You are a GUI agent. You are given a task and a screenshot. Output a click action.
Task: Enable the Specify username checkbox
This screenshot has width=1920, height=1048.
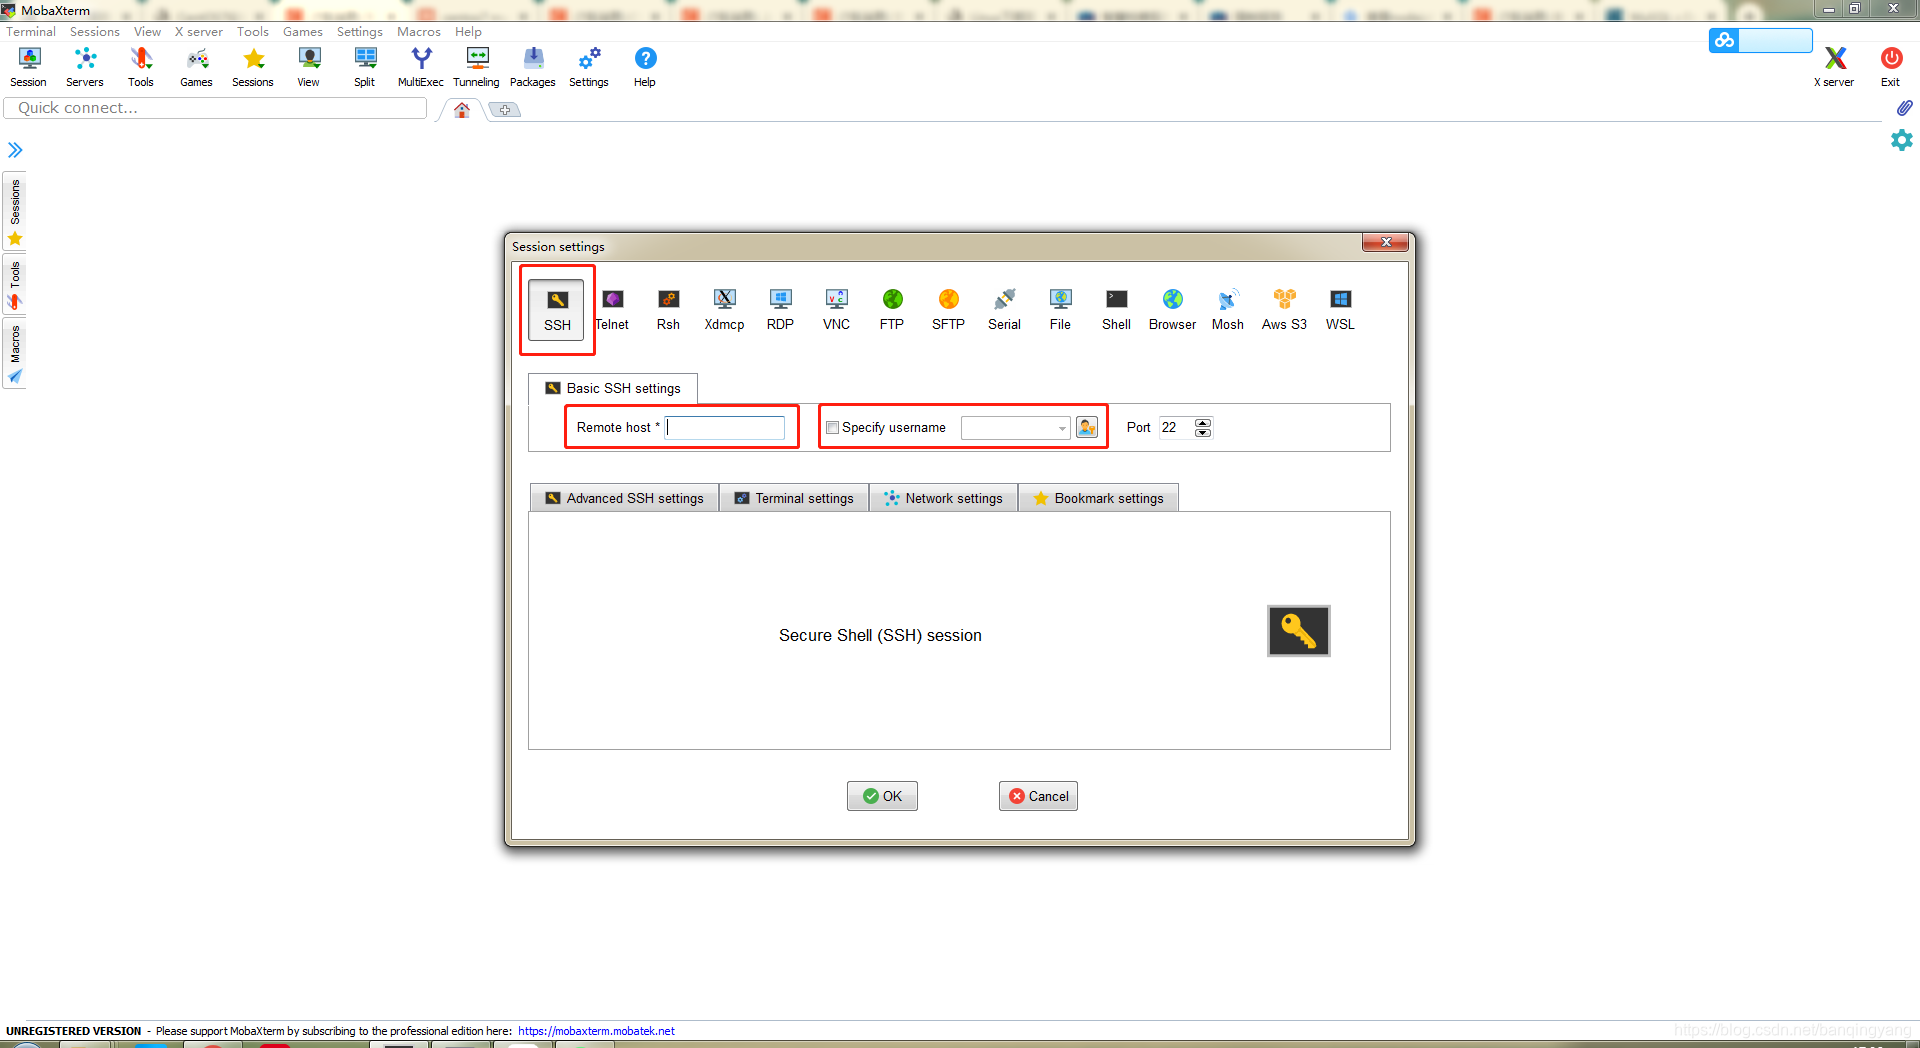pos(832,427)
